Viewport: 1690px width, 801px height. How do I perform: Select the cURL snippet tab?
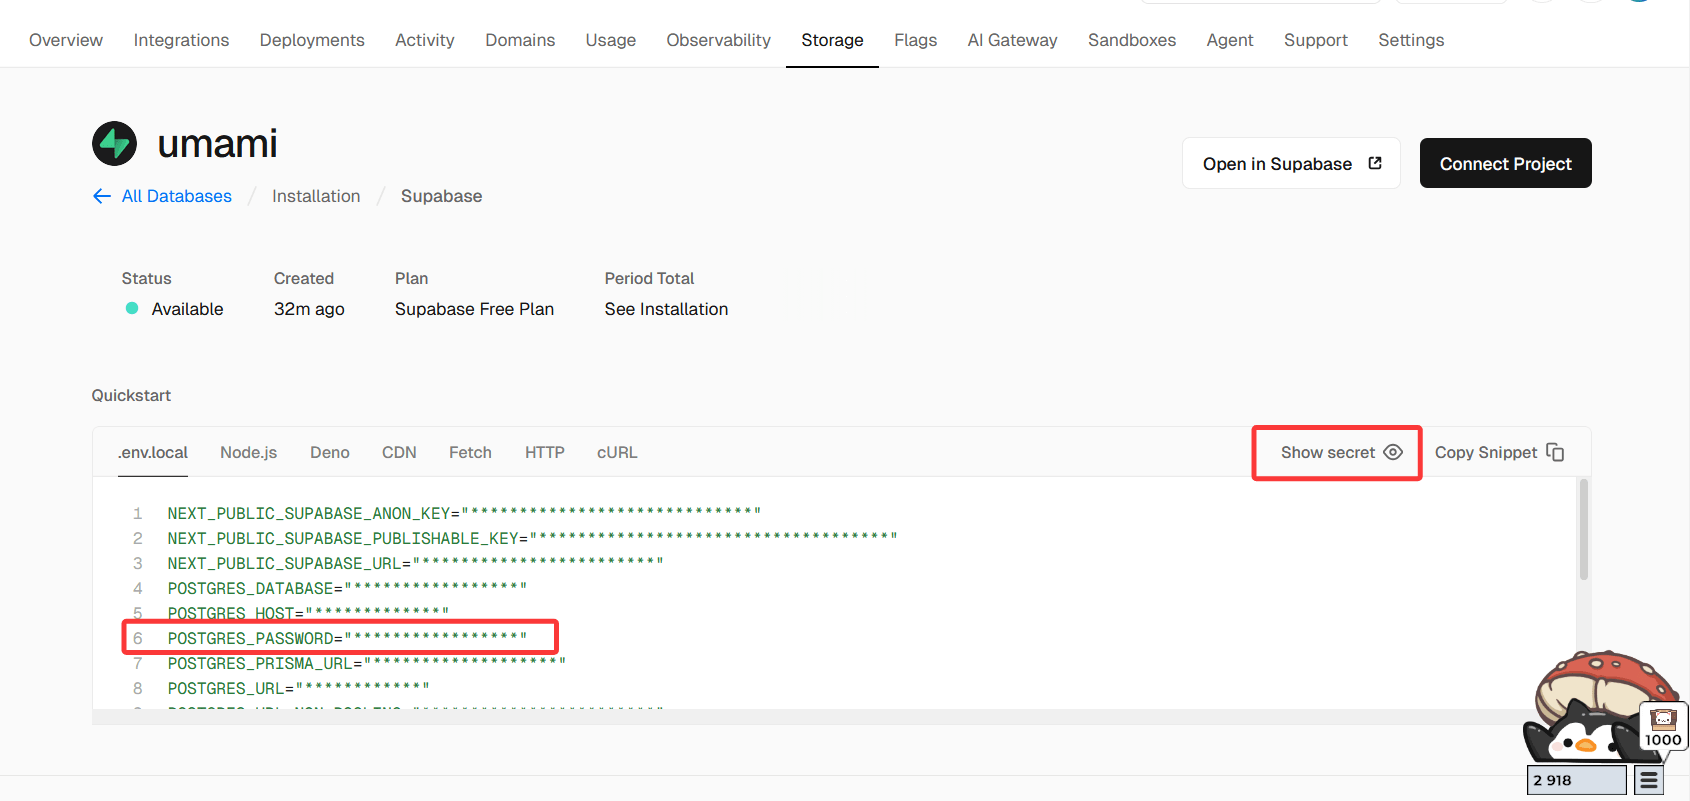[x=617, y=452]
